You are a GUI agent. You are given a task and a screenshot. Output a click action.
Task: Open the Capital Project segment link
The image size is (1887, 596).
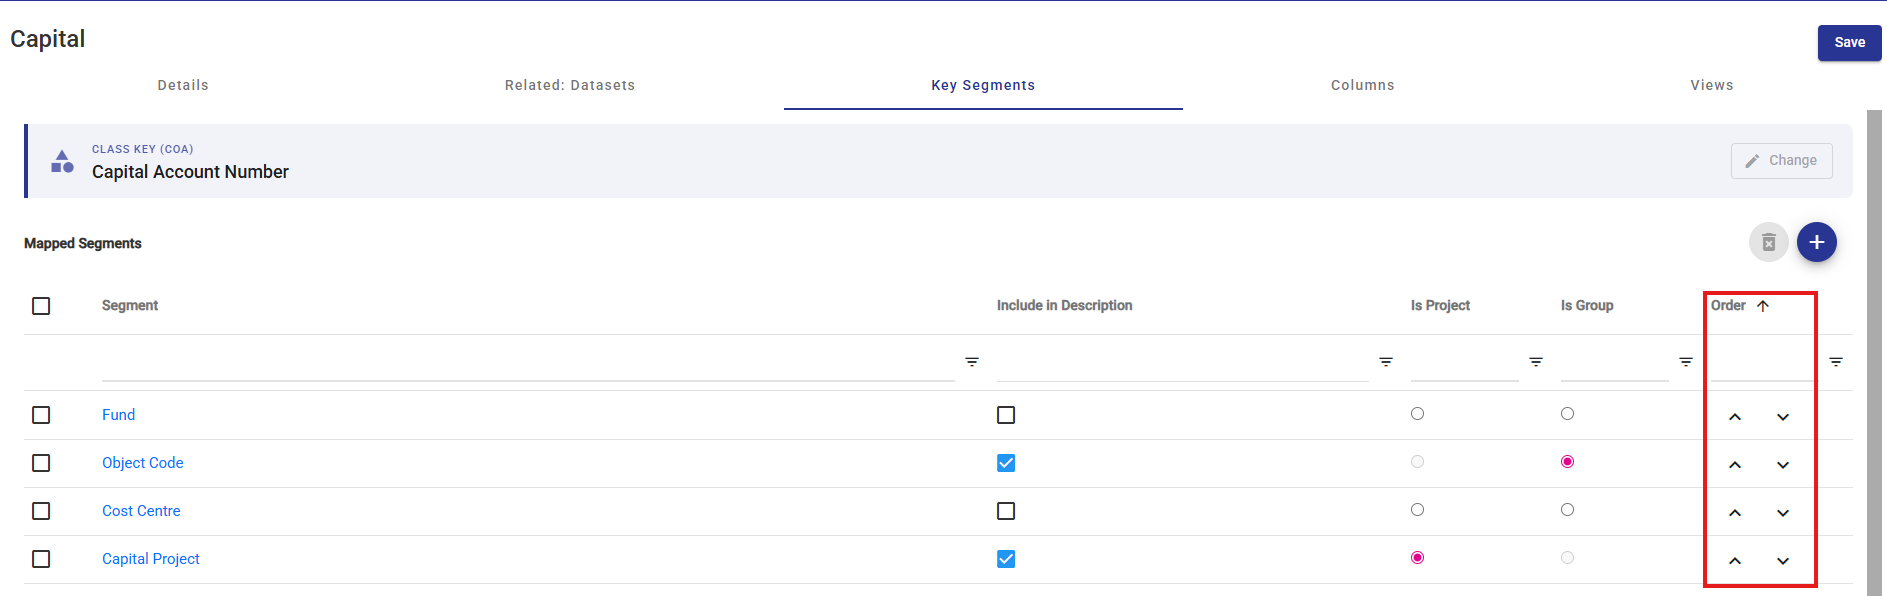[151, 559]
